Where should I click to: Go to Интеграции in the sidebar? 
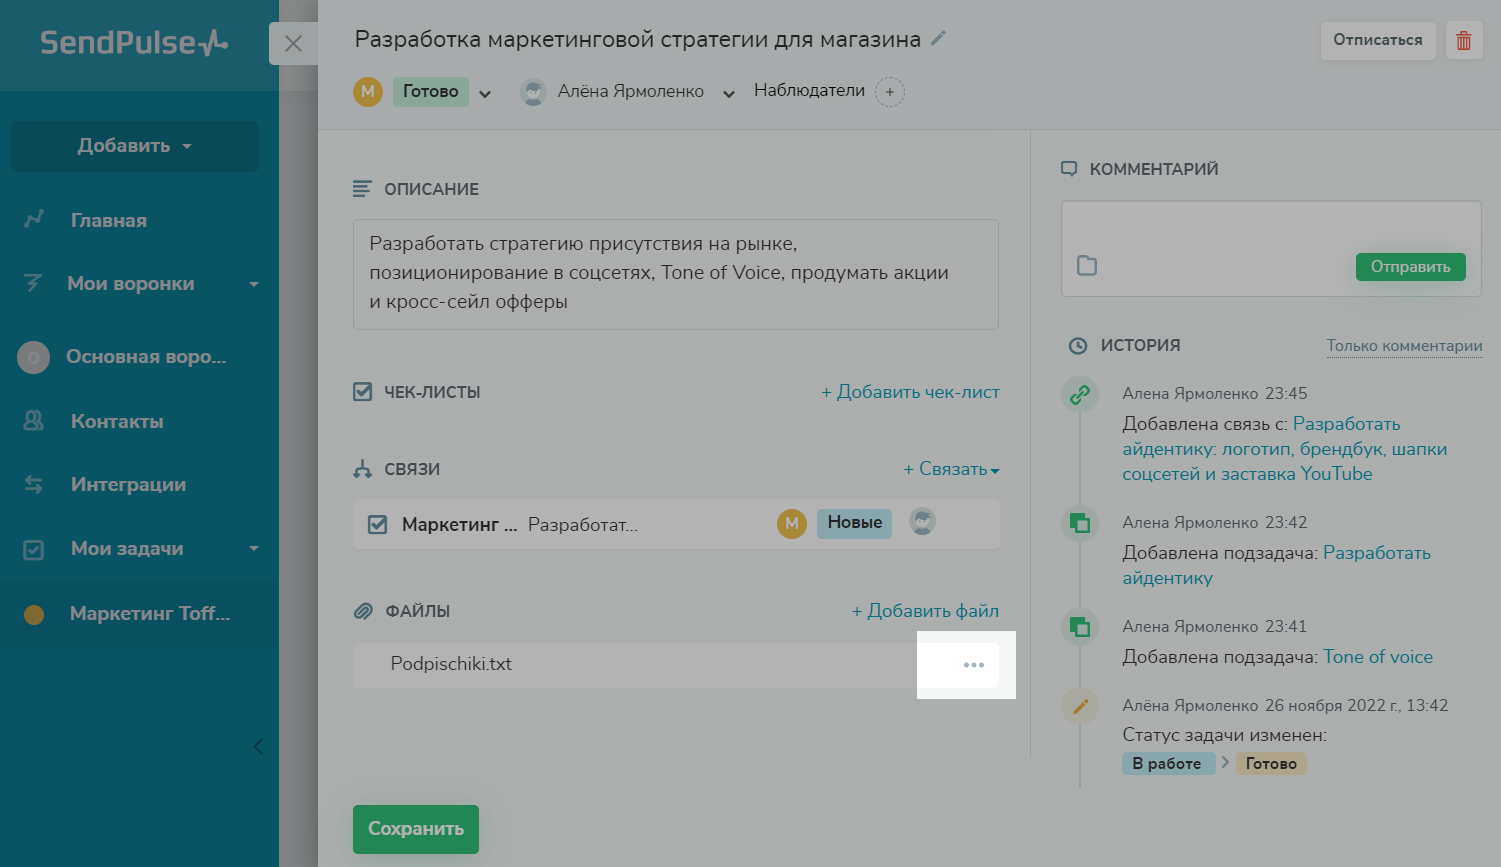[x=128, y=484]
